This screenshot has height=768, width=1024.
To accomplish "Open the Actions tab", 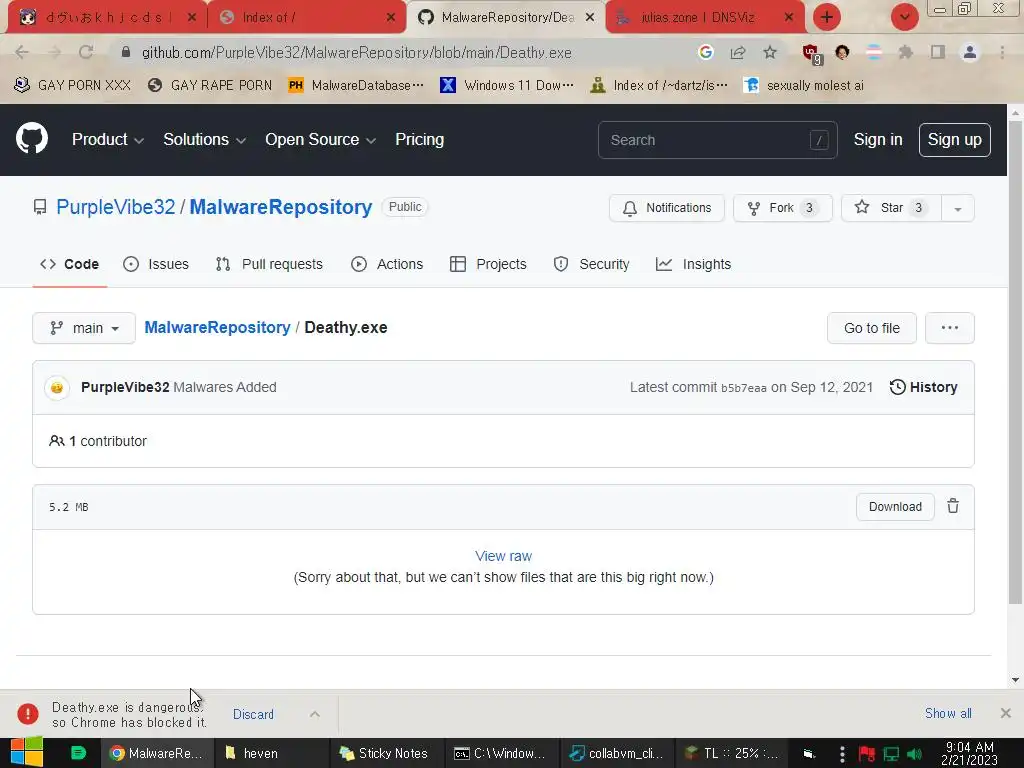I will pos(387,264).
